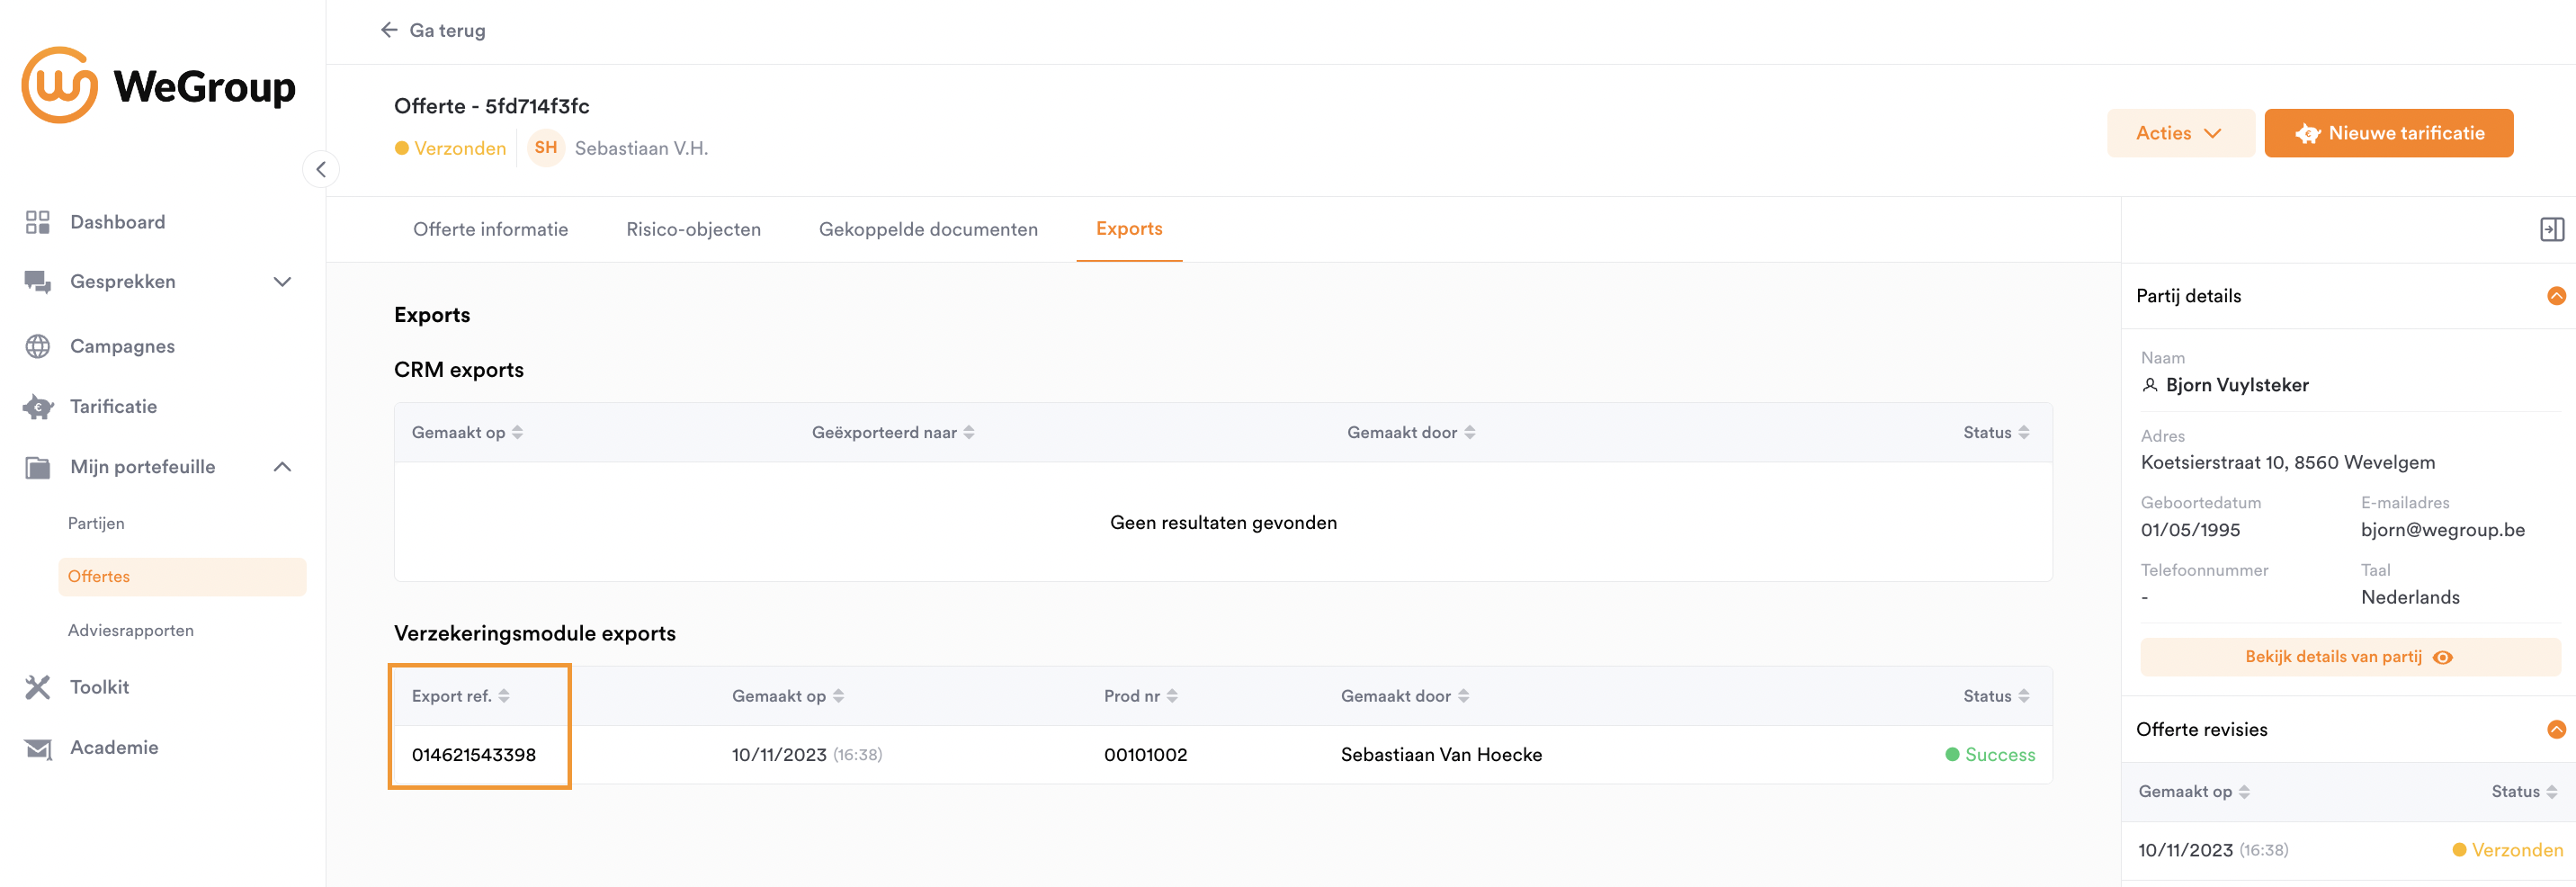Click the email bjorn@wegroup.be
2576x887 pixels.
(x=2442, y=530)
